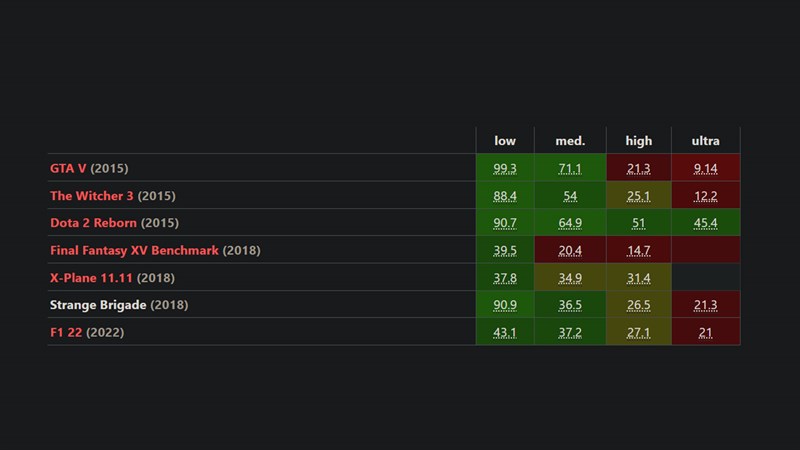Image resolution: width=800 pixels, height=450 pixels.
Task: Click the high column header
Action: pyautogui.click(x=639, y=141)
